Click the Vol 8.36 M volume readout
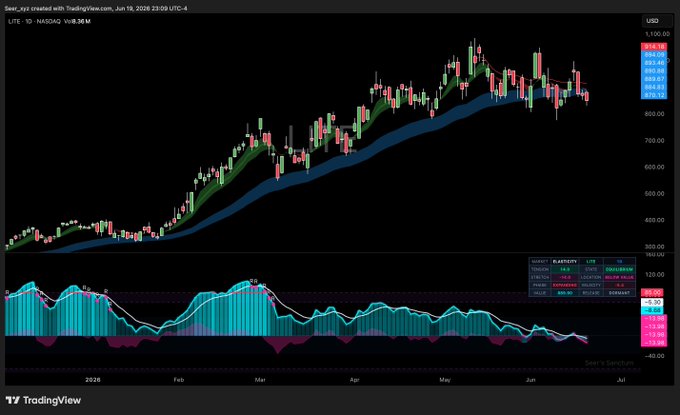The width and height of the screenshot is (680, 415). coord(77,21)
